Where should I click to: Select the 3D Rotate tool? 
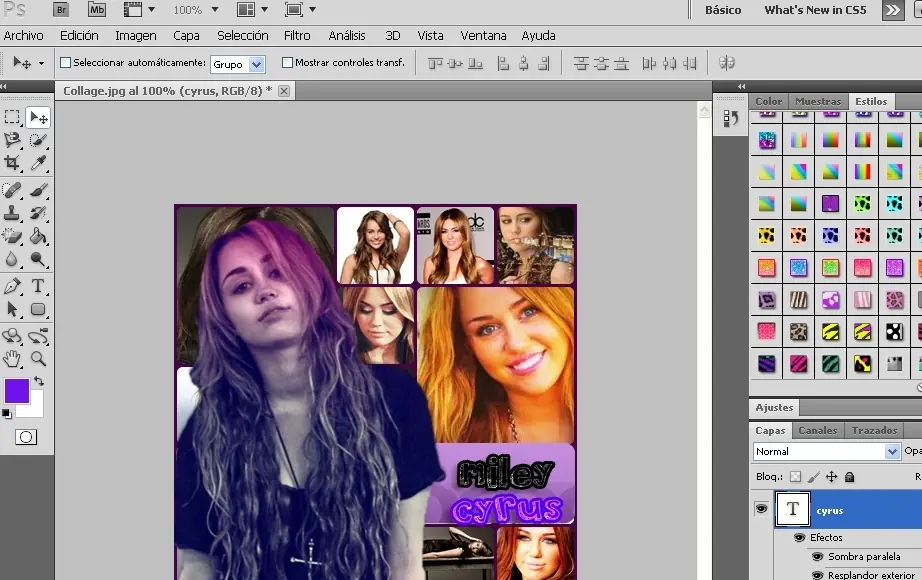(12, 336)
